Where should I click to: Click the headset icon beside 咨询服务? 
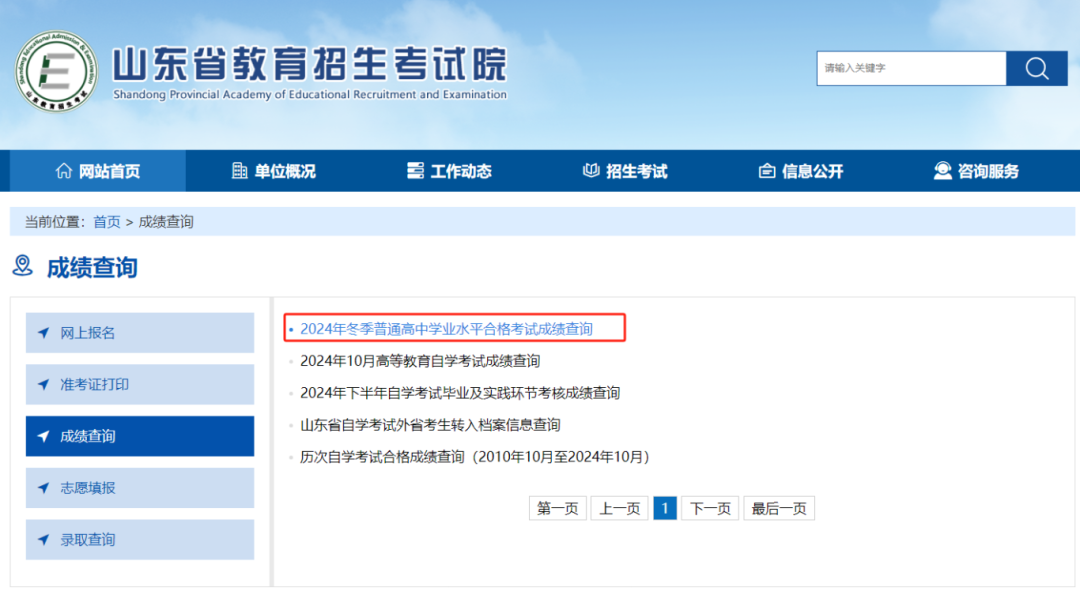coord(942,171)
